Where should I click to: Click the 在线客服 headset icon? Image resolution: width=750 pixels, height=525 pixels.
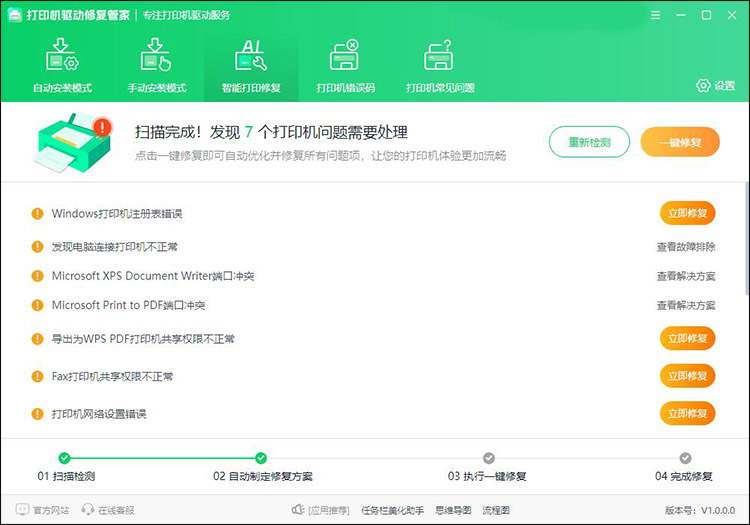pos(88,510)
